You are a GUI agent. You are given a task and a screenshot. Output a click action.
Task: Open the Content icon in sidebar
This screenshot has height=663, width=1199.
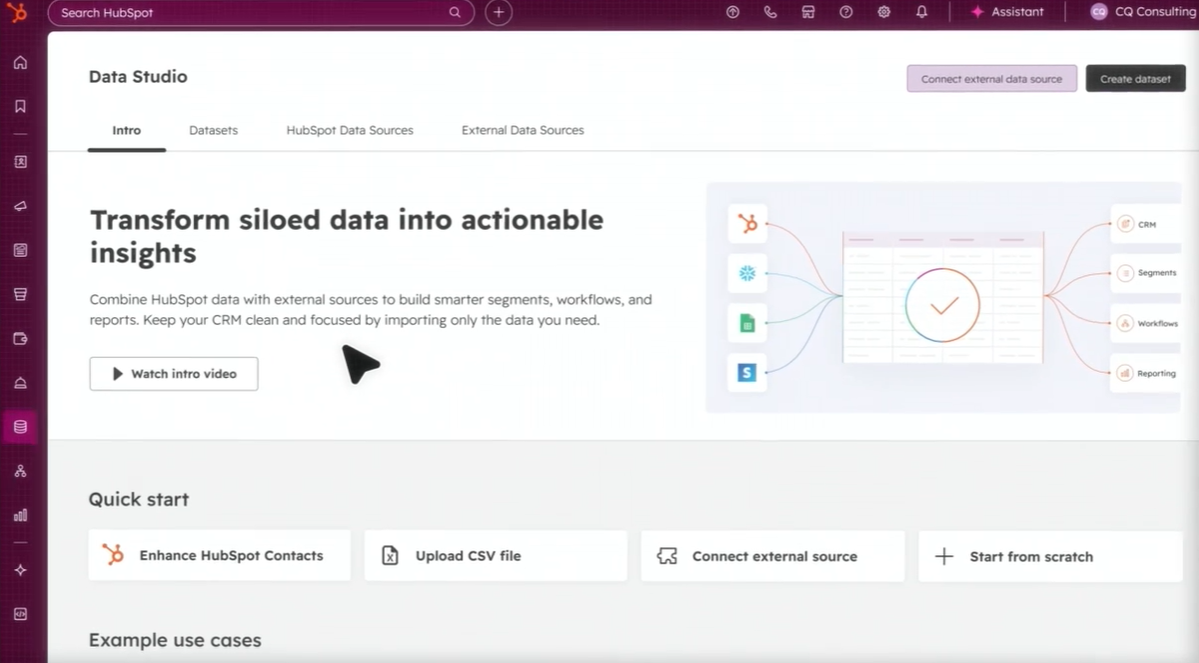click(21, 250)
